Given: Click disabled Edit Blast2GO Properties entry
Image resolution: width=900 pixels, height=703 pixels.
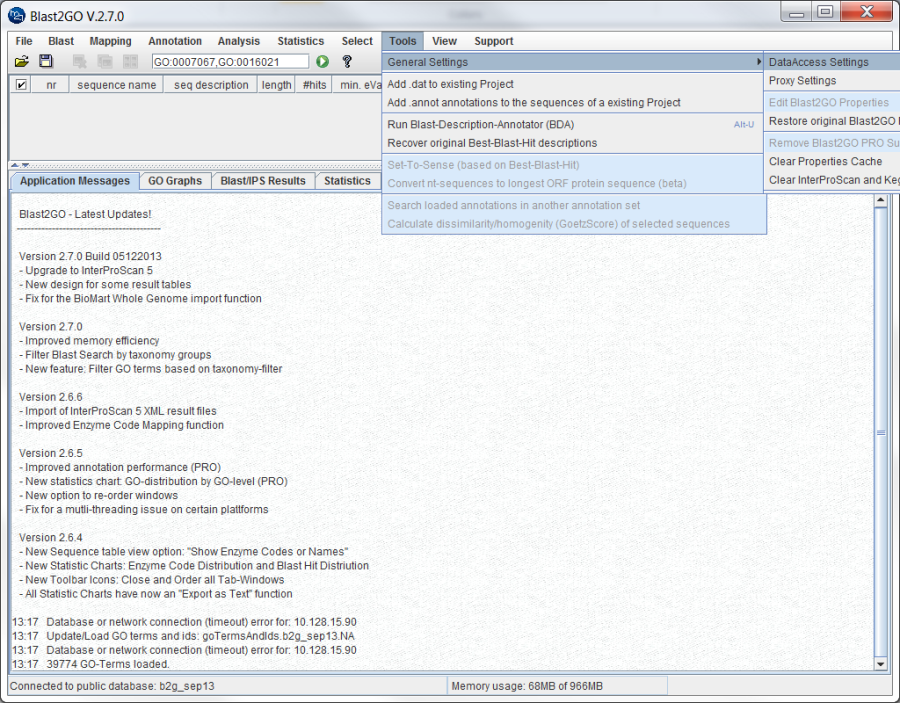Looking at the screenshot, I should point(832,103).
